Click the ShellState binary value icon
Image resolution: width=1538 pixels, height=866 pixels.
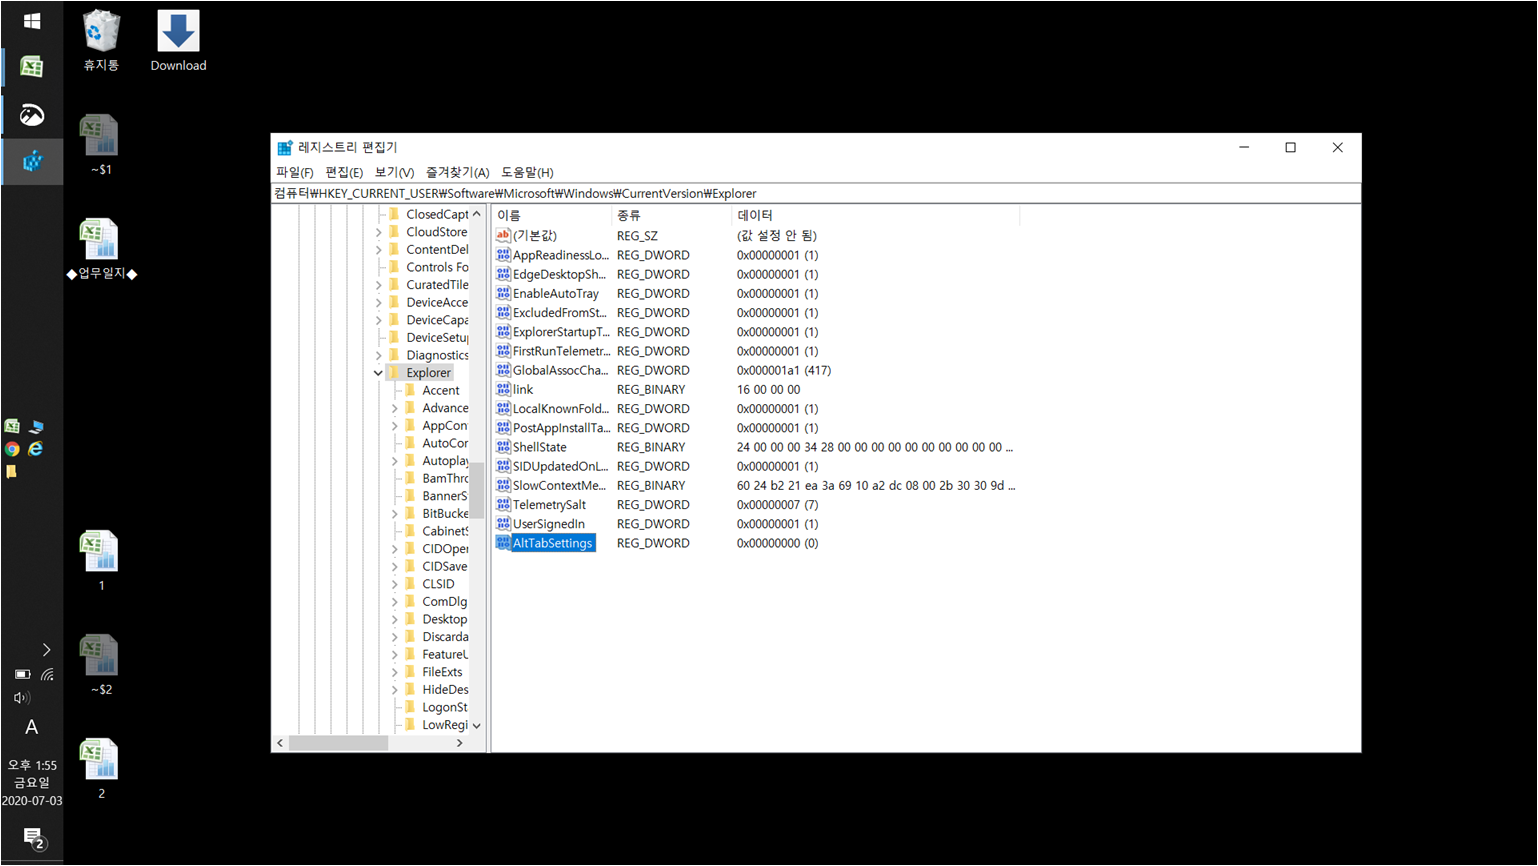503,447
